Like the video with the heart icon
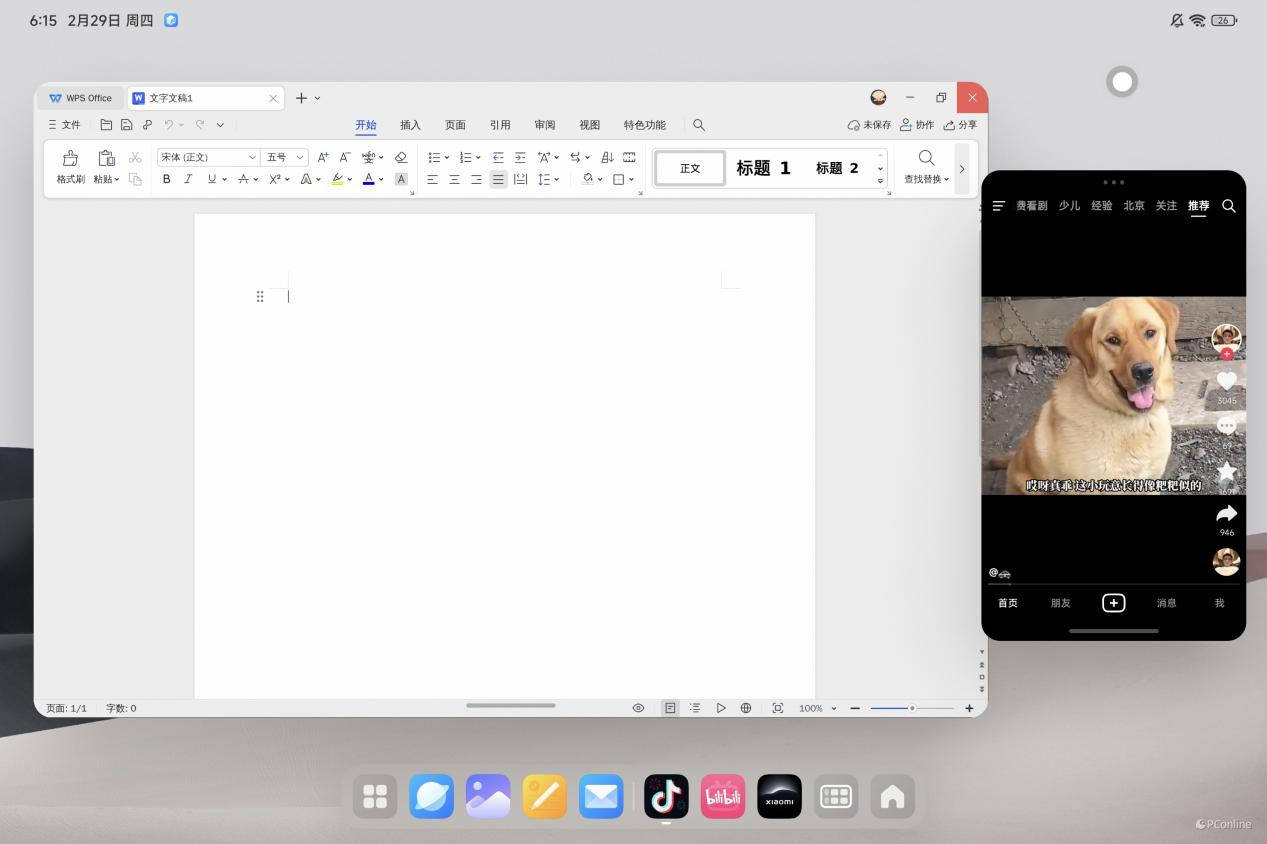 pyautogui.click(x=1226, y=381)
